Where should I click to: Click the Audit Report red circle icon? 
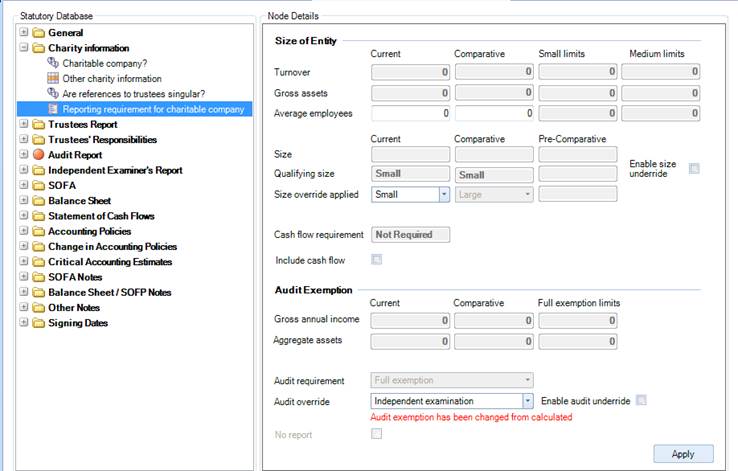39,155
